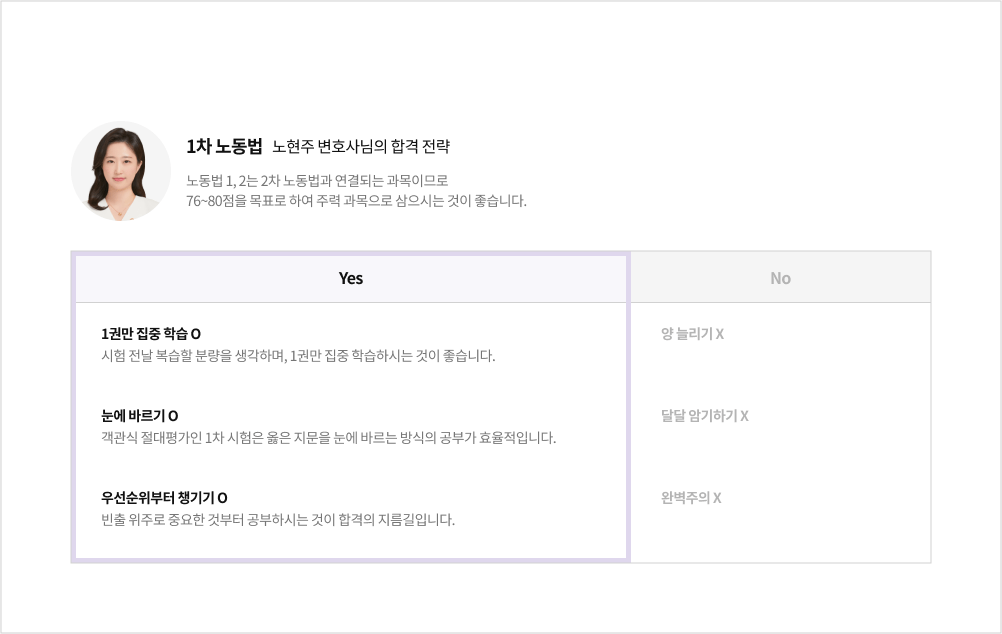Click the description starting "객관식 절대평가인 1차 시험"
Image resolution: width=1002 pixels, height=634 pixels.
click(328, 438)
